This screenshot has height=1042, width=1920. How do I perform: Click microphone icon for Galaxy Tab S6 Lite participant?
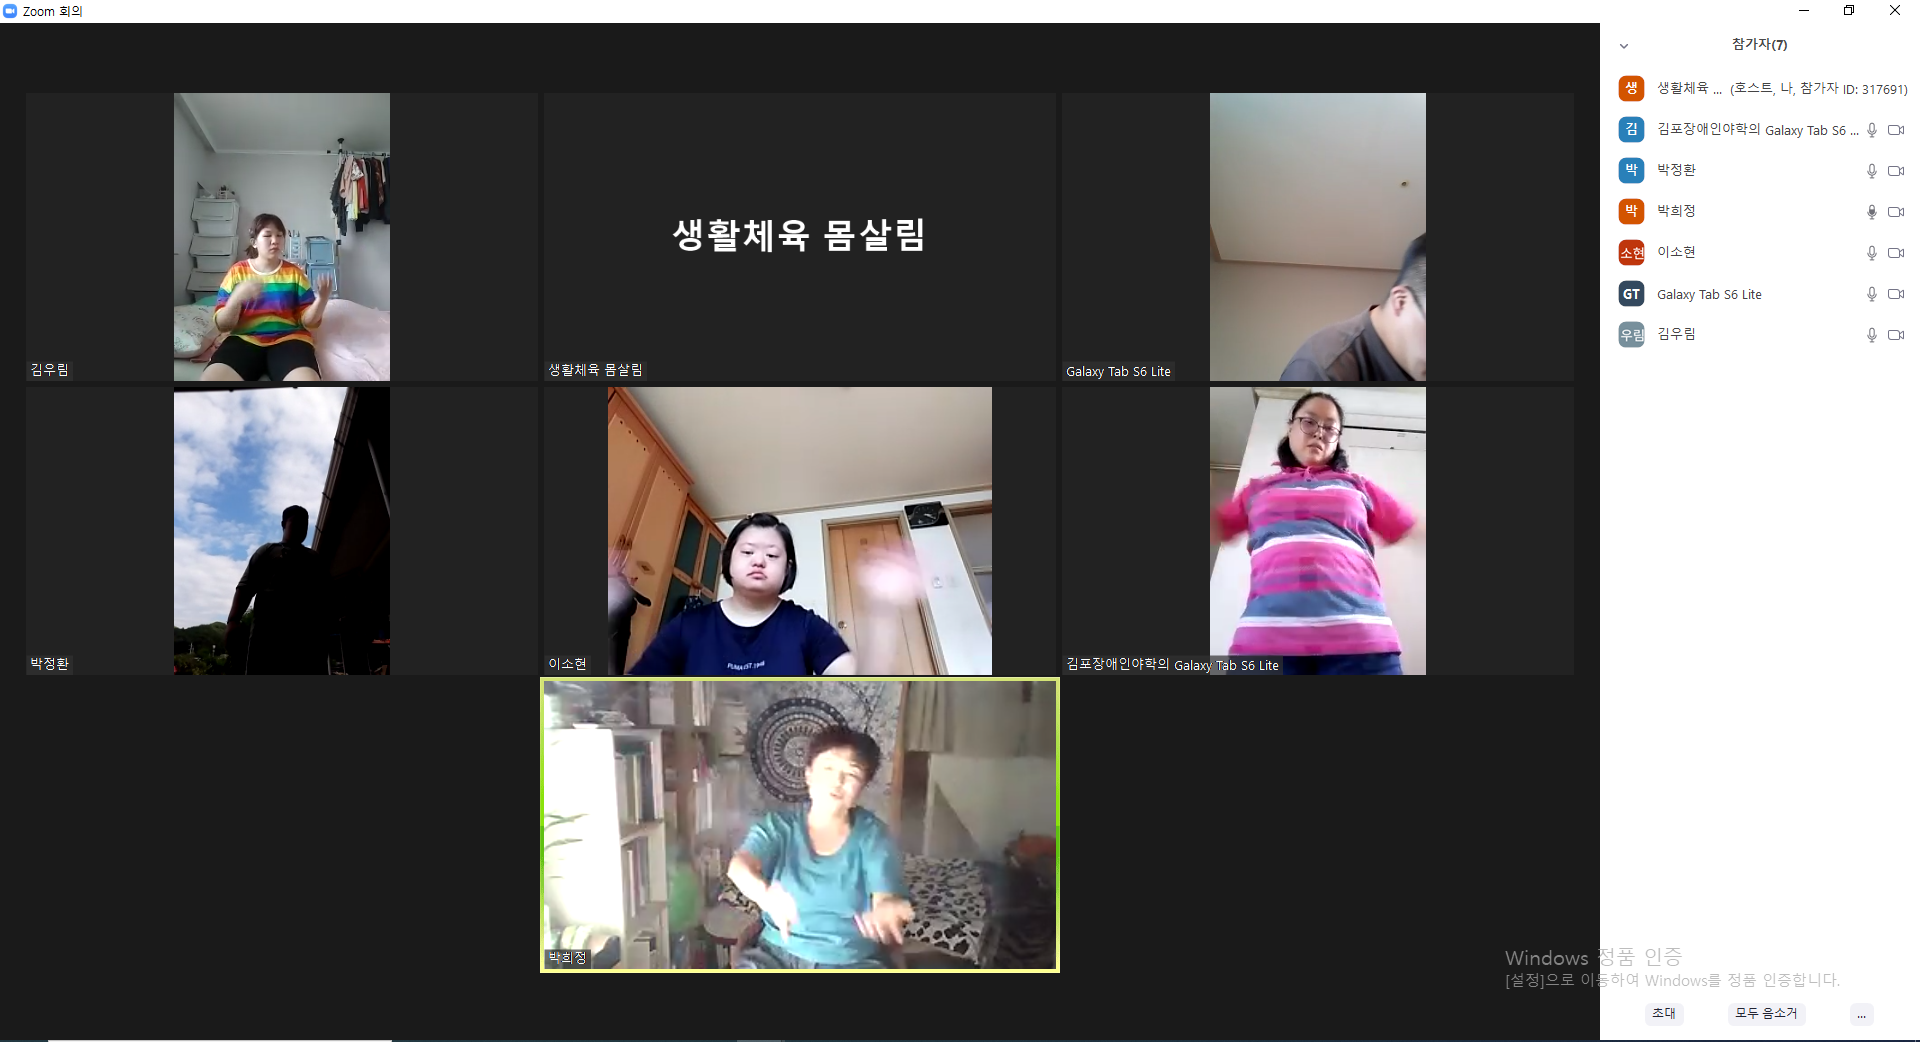click(x=1871, y=294)
